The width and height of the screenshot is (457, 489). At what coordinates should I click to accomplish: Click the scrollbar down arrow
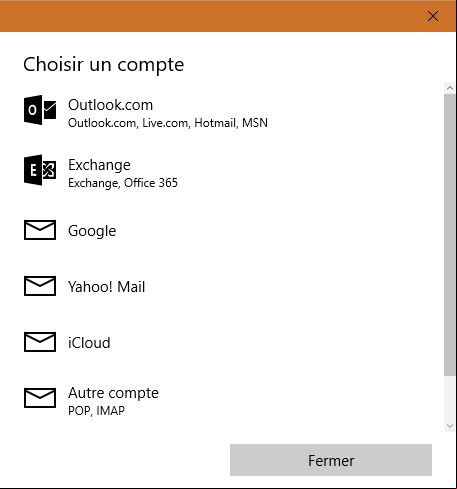click(x=450, y=426)
